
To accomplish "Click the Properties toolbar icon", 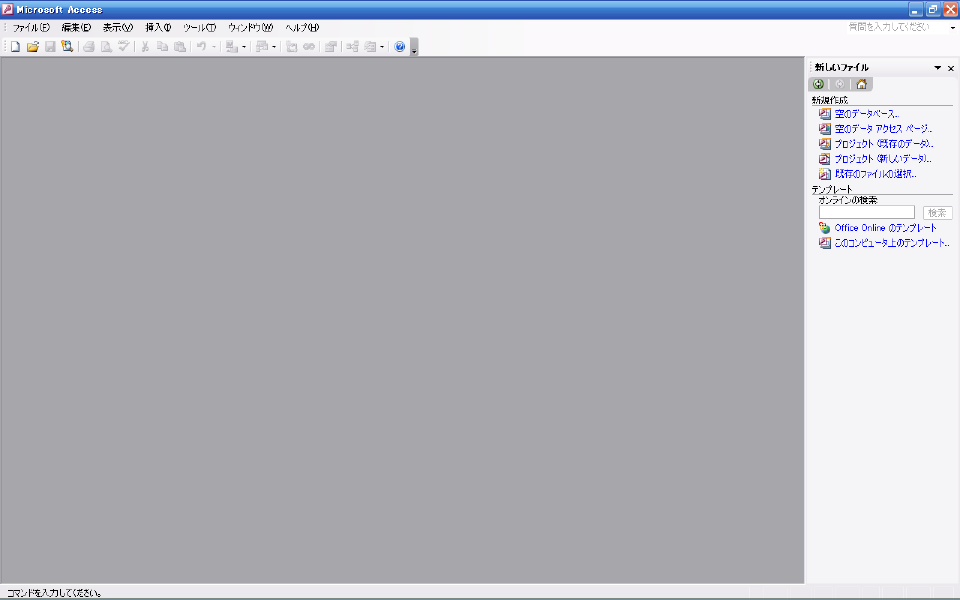I will pyautogui.click(x=331, y=47).
